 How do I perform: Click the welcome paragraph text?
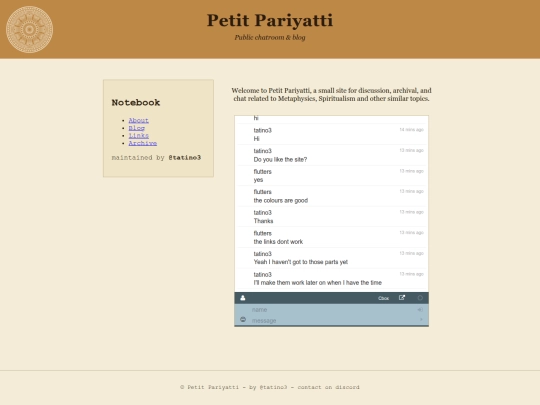tap(331, 94)
